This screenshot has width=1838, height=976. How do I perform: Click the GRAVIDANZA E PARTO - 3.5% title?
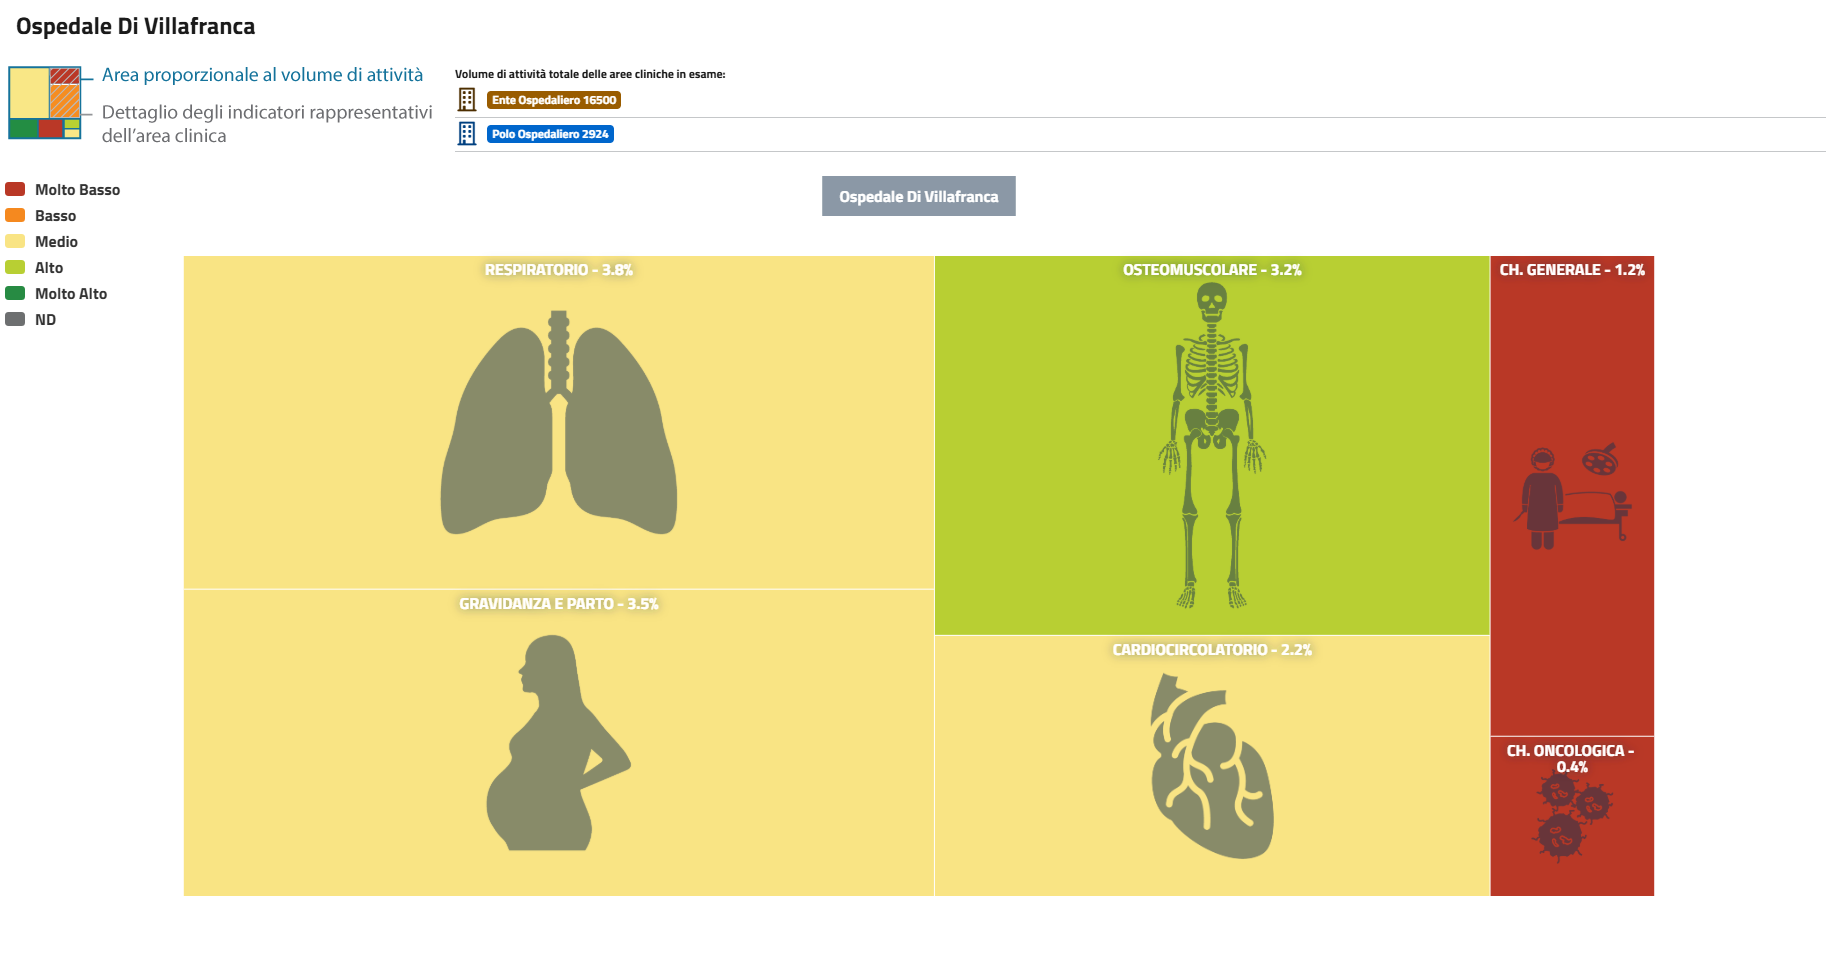click(558, 604)
